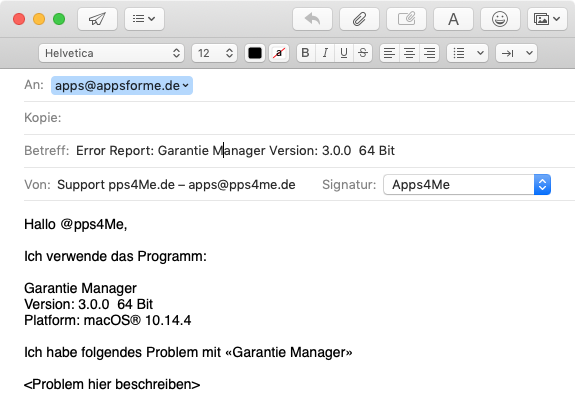Open the apps@appsforme.de recipient token menu

tap(122, 85)
